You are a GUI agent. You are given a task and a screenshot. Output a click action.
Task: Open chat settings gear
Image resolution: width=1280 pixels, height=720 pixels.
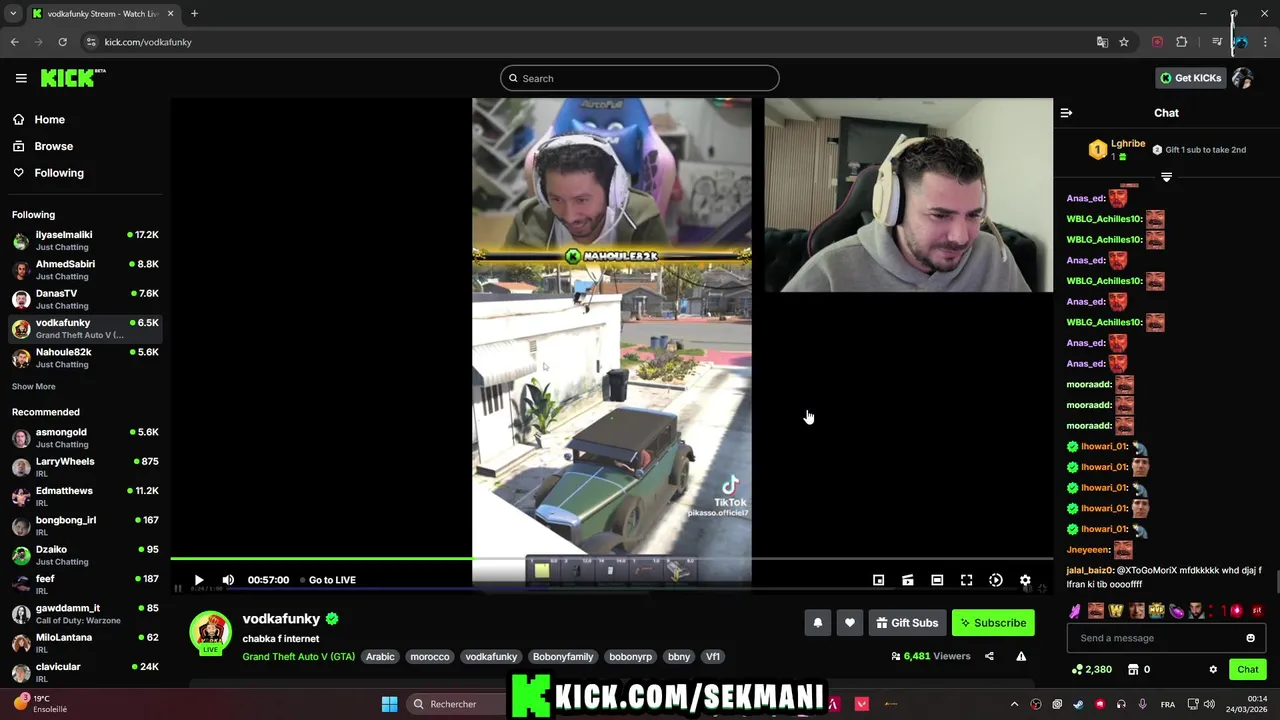tap(1213, 669)
